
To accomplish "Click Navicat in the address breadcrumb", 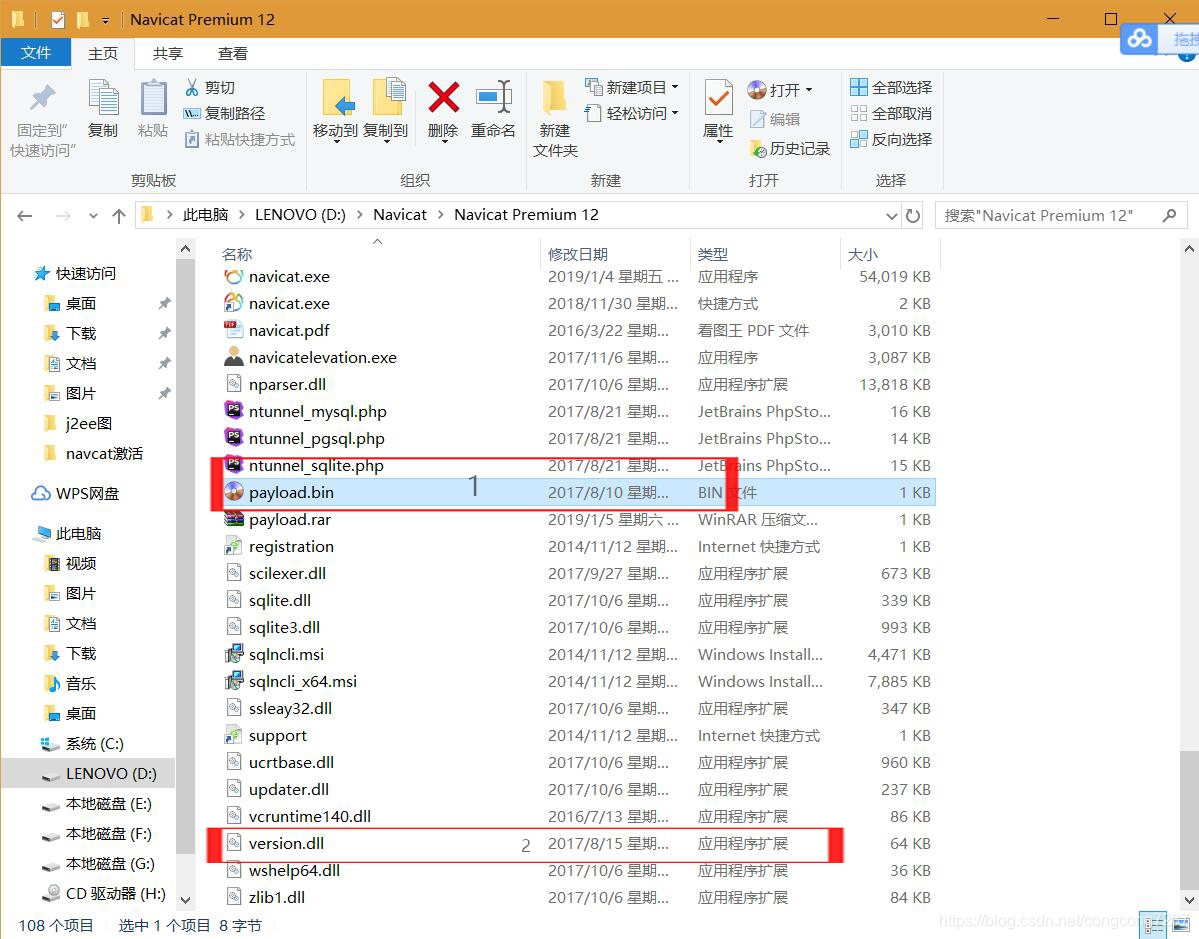I will coord(400,215).
